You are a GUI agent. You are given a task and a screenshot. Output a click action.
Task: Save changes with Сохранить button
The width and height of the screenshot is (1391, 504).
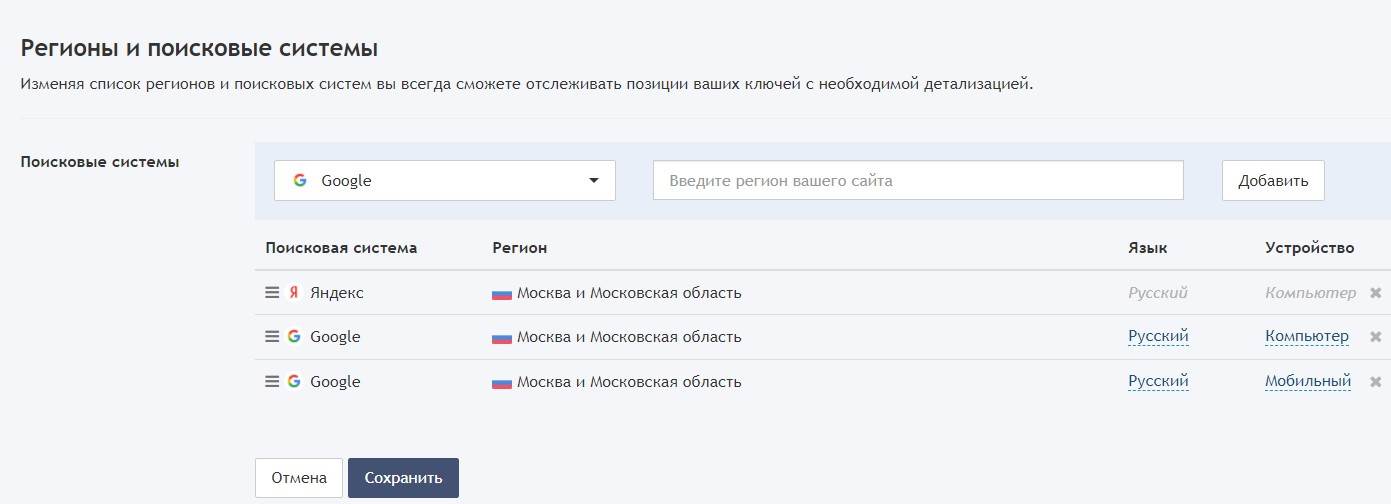[x=403, y=478]
